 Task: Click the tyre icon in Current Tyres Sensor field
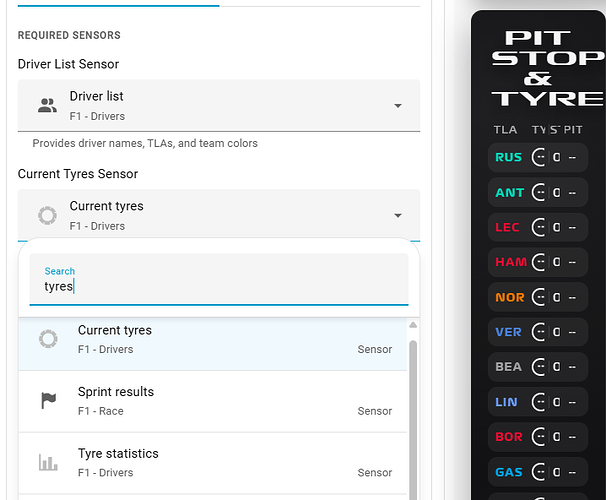point(47,215)
